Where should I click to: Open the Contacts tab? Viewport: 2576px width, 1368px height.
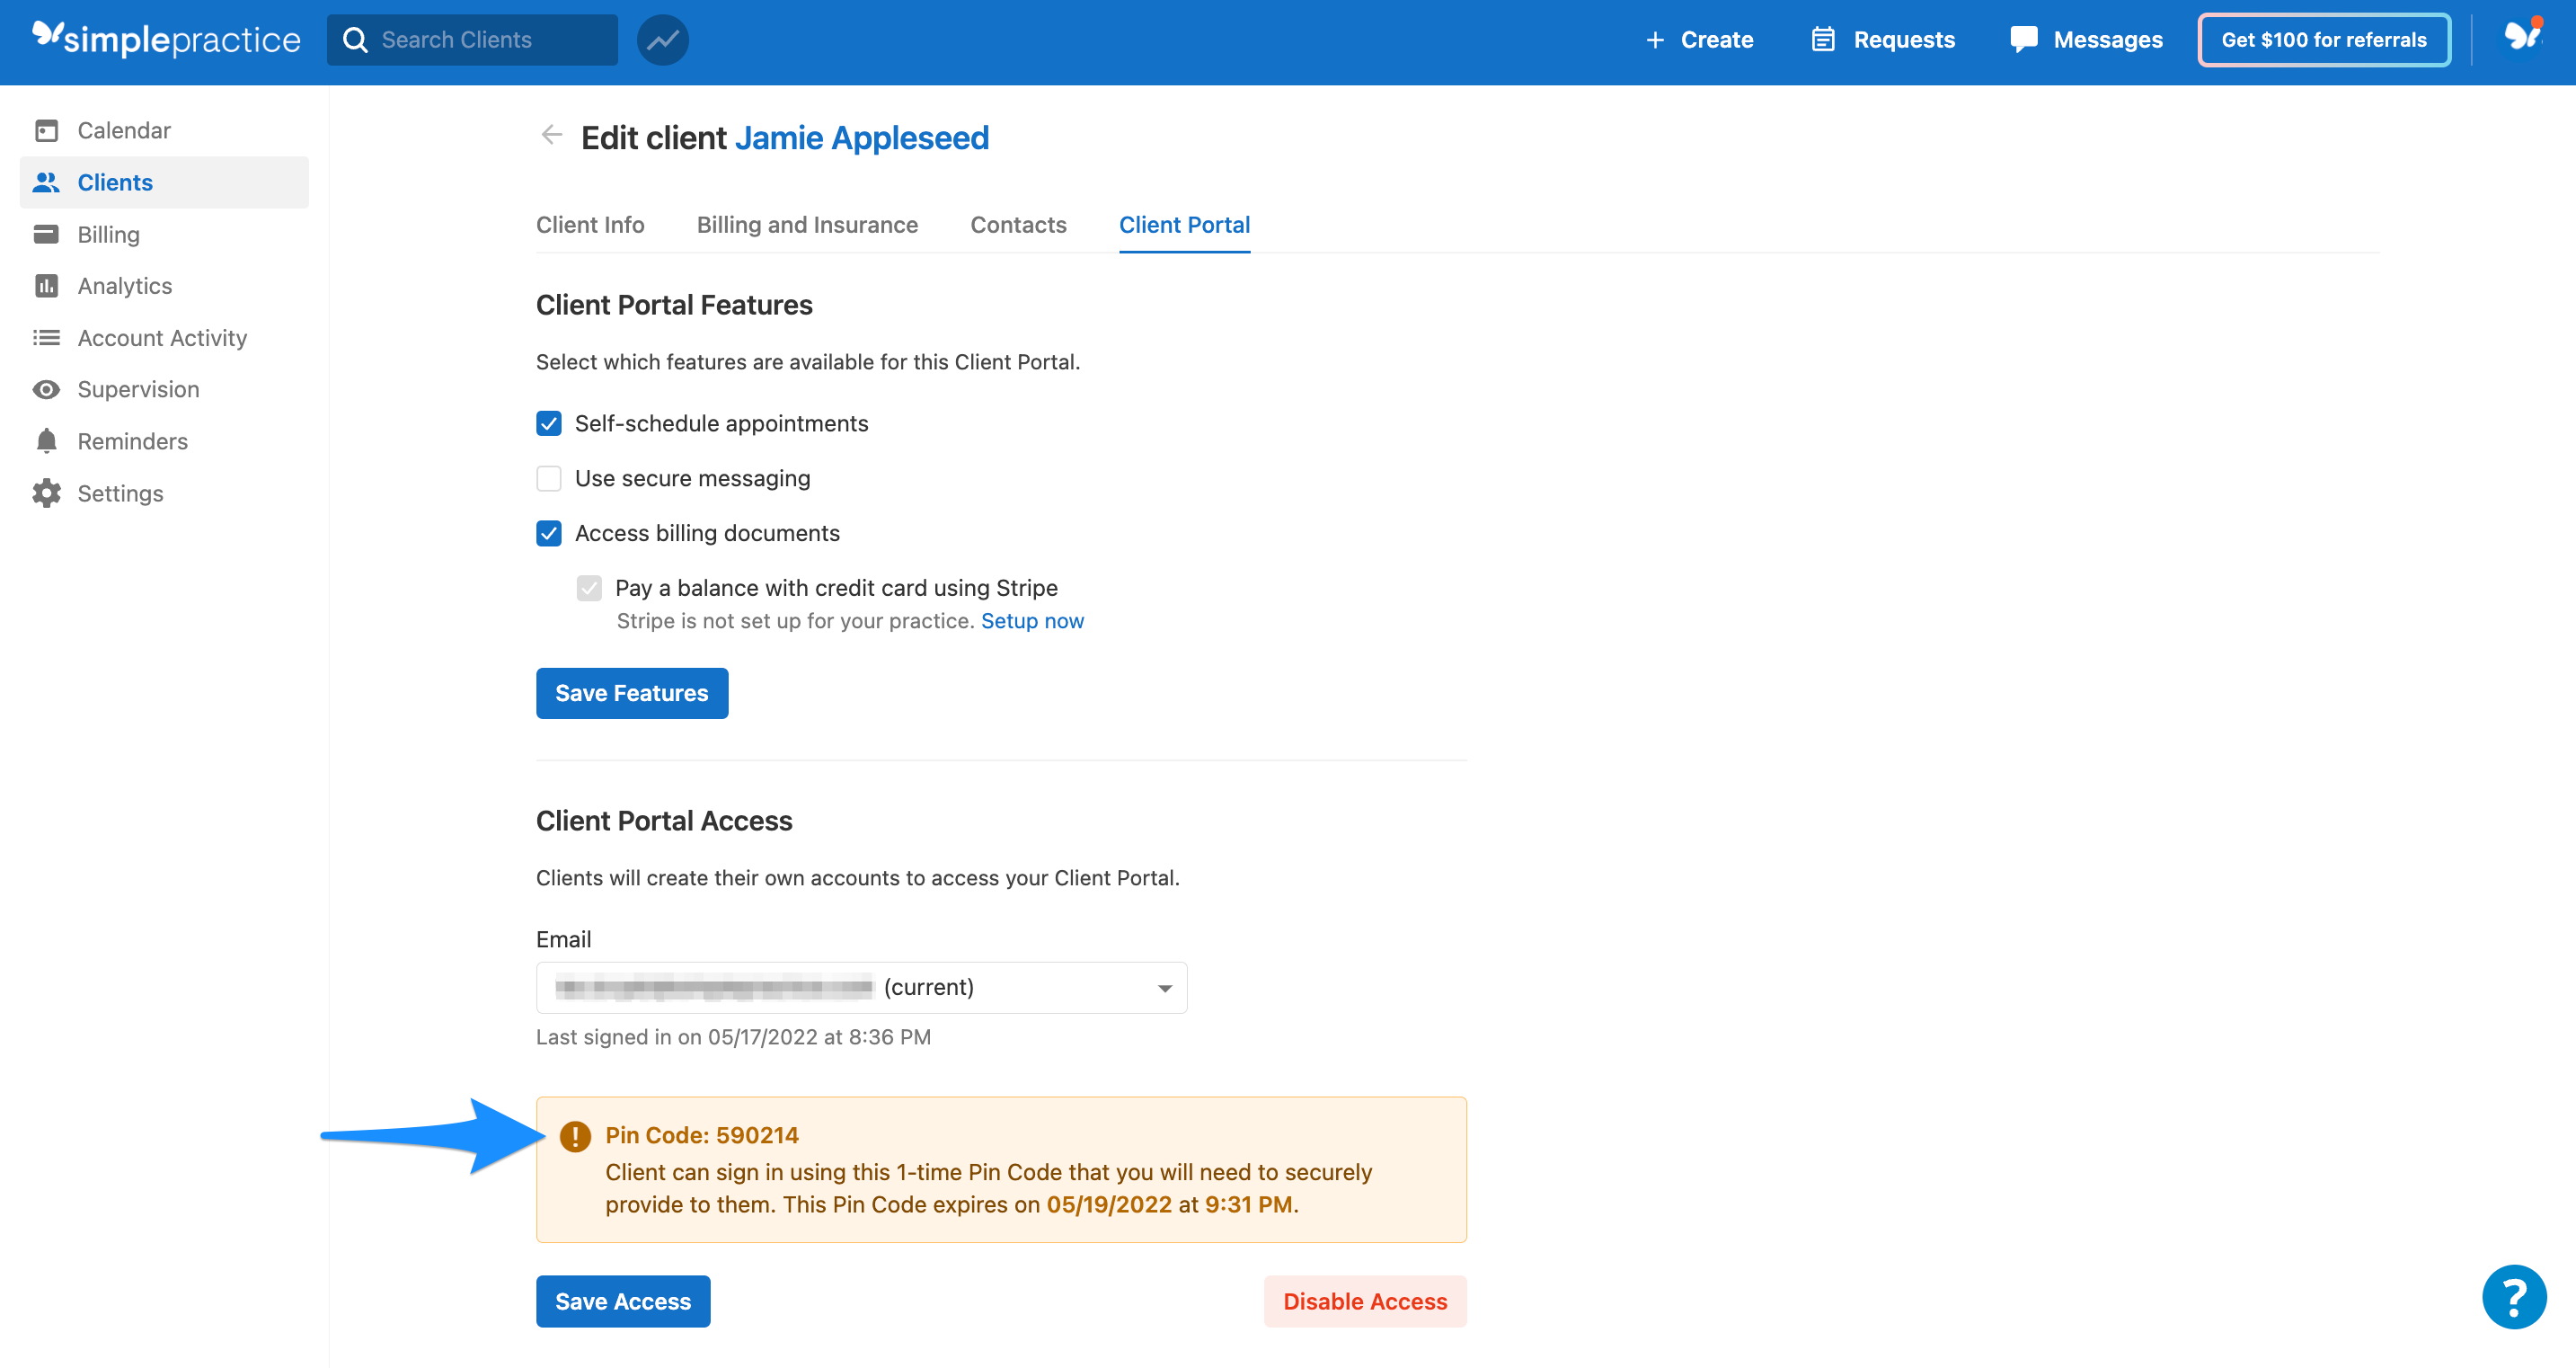(x=1018, y=224)
